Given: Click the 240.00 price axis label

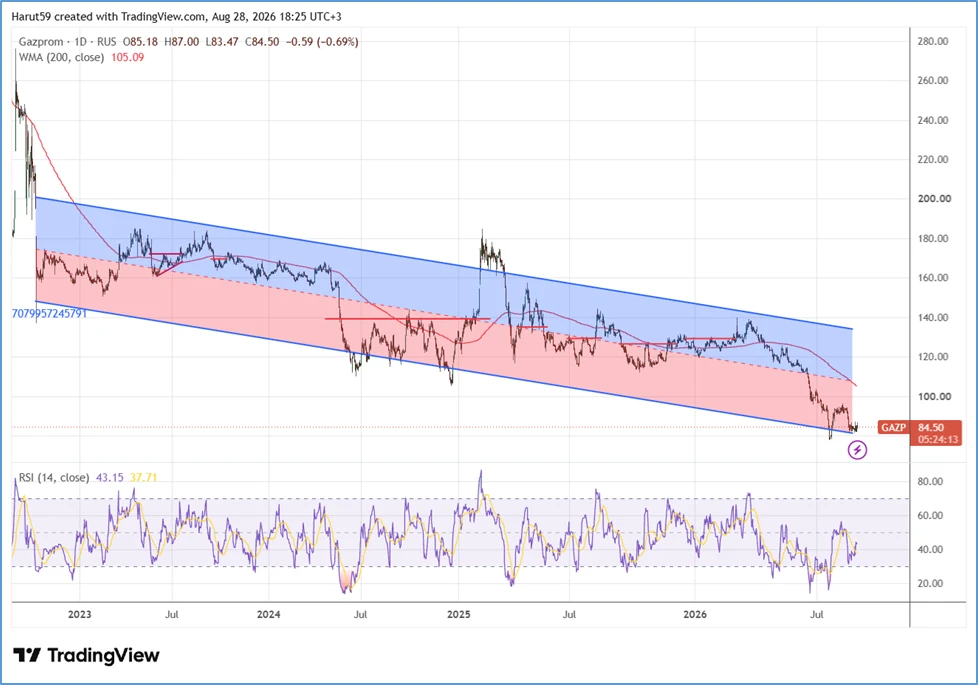Looking at the screenshot, I should click(932, 120).
